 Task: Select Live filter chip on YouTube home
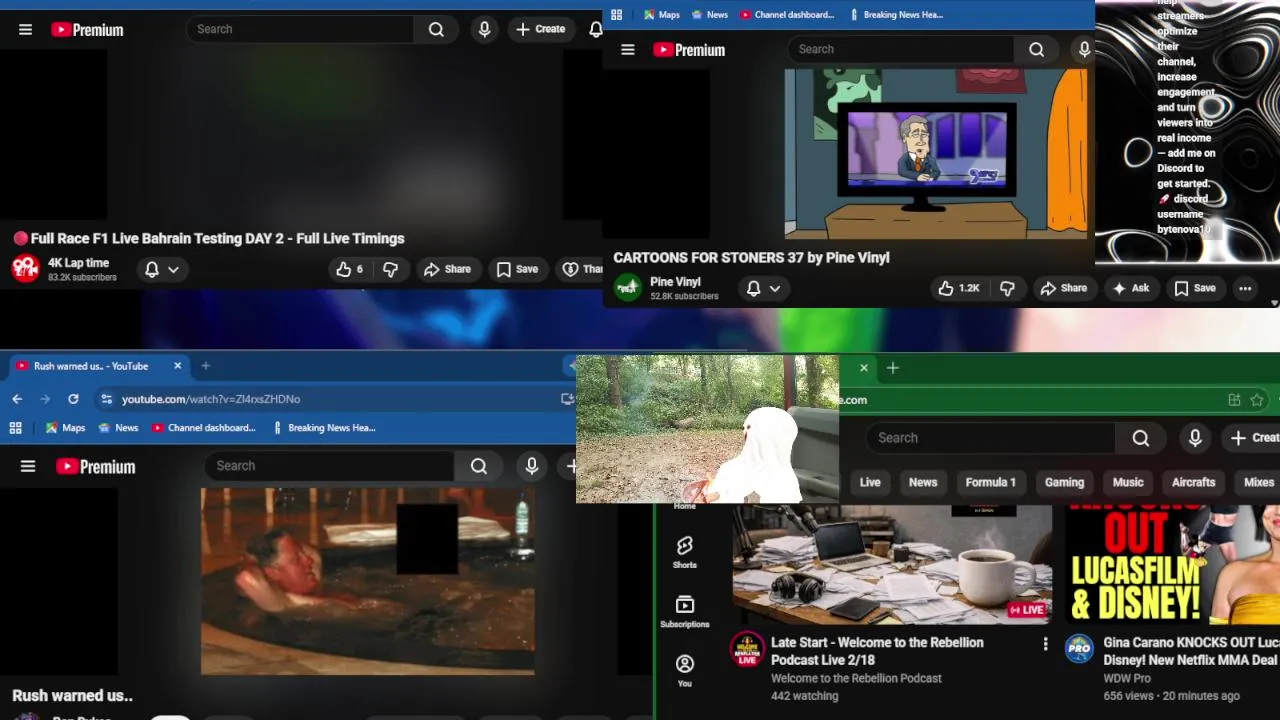(870, 482)
